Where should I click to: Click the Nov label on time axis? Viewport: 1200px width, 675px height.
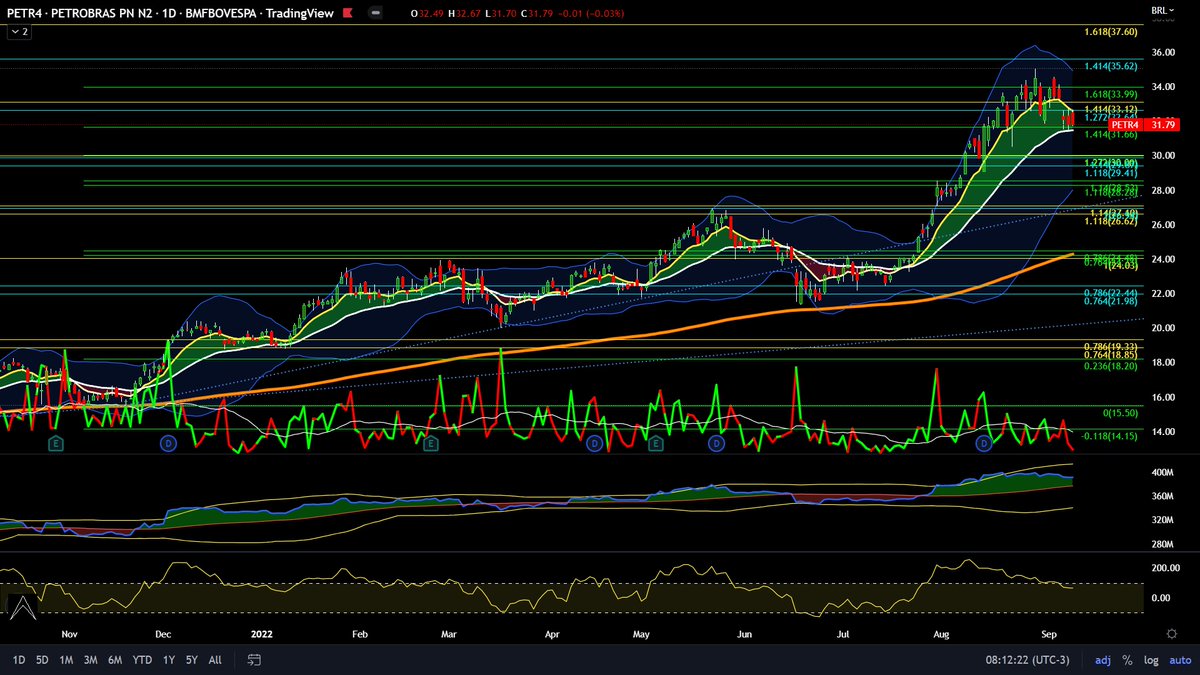tap(68, 633)
